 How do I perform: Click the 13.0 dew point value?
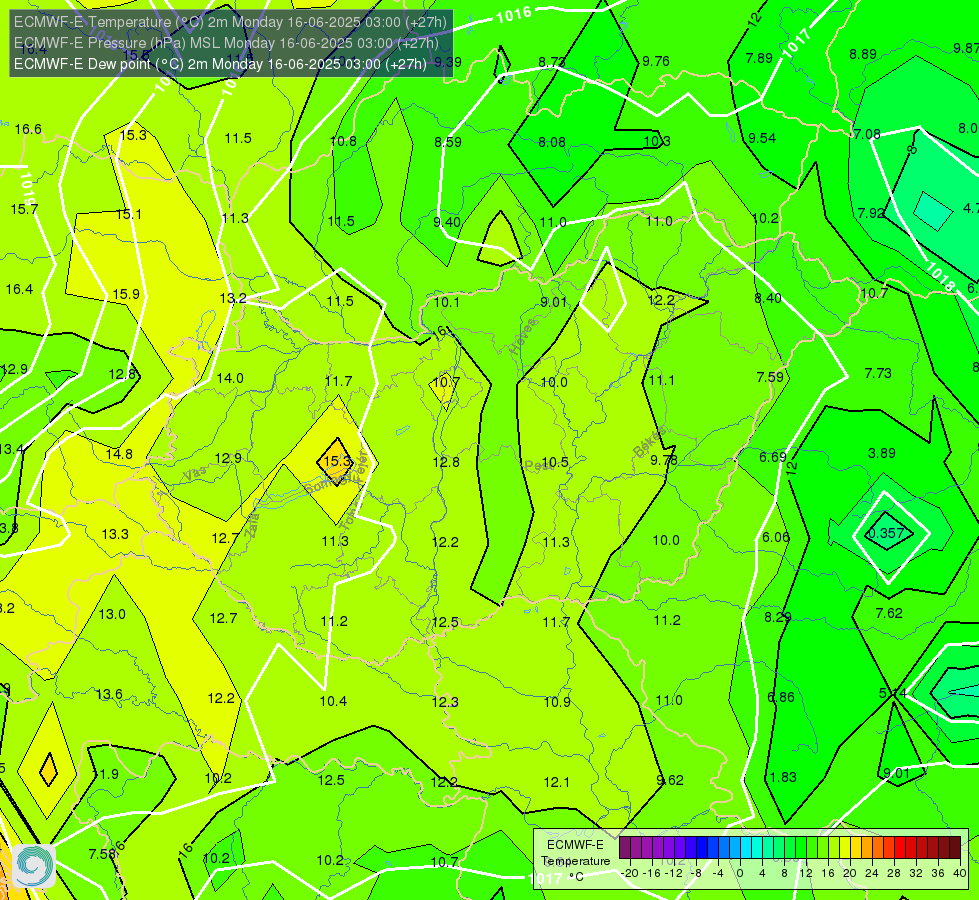coord(112,614)
